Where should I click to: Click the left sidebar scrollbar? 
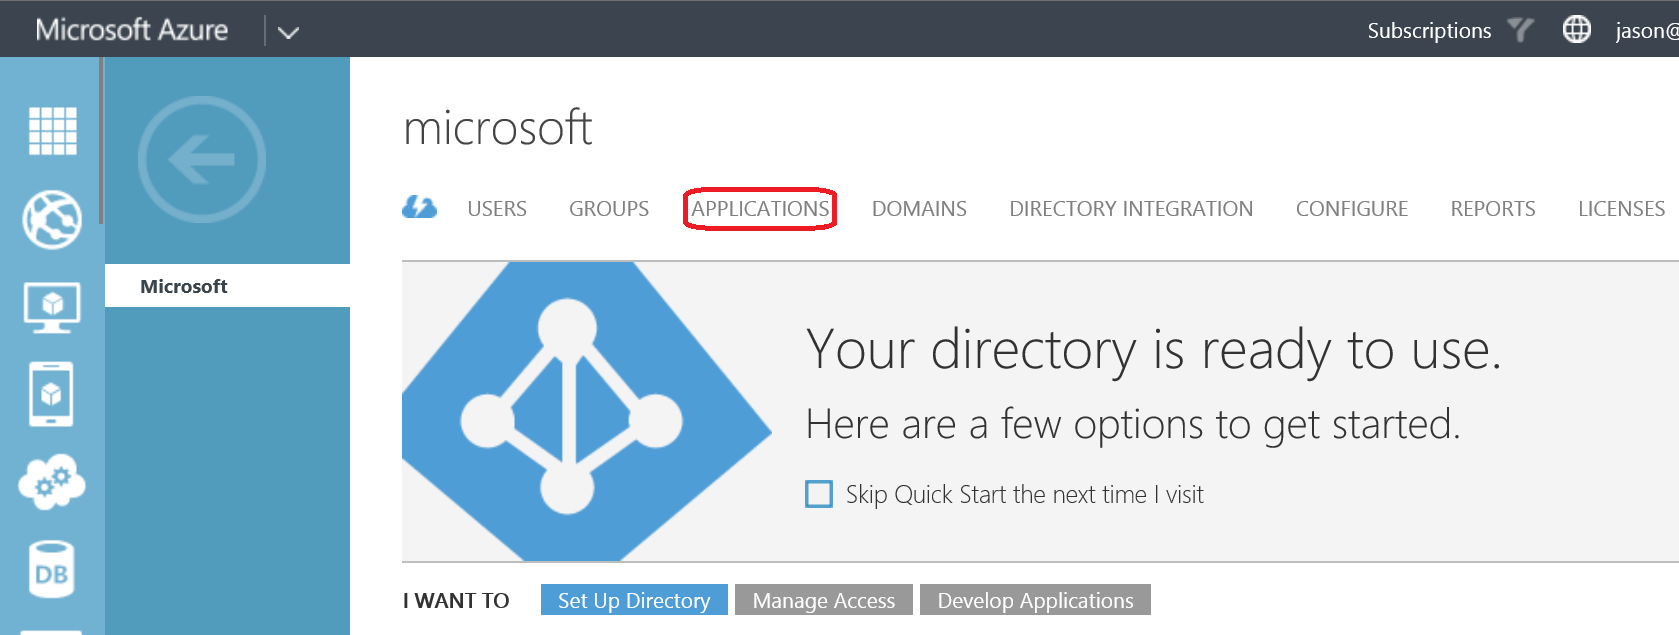click(x=101, y=141)
